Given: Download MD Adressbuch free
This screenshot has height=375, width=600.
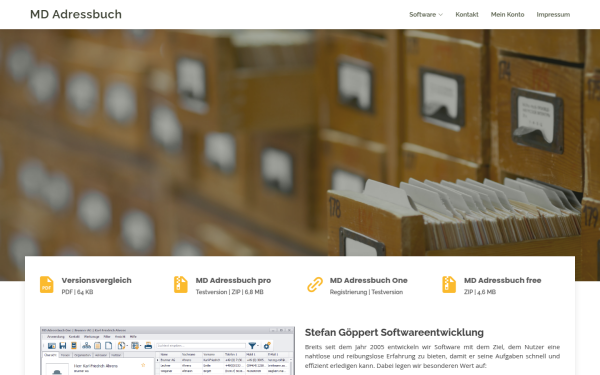Looking at the screenshot, I should [502, 280].
